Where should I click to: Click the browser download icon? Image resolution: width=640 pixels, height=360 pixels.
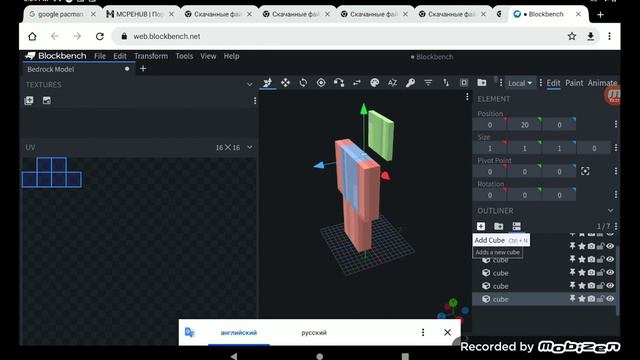tap(590, 36)
